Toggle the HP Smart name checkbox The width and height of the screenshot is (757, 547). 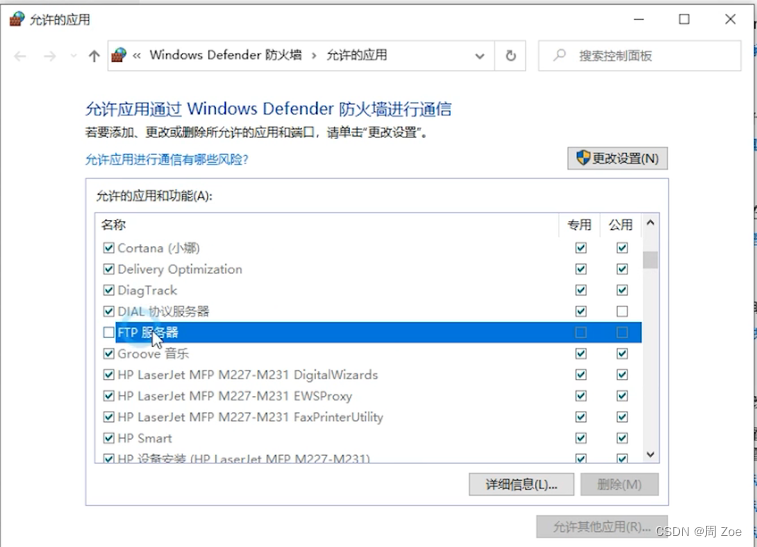point(109,438)
